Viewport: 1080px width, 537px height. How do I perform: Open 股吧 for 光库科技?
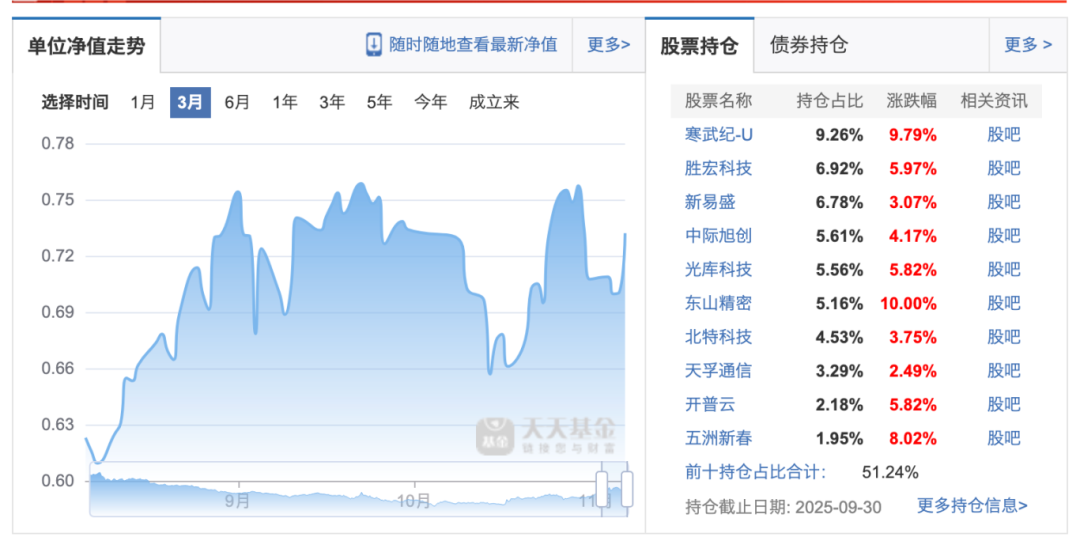click(1004, 270)
